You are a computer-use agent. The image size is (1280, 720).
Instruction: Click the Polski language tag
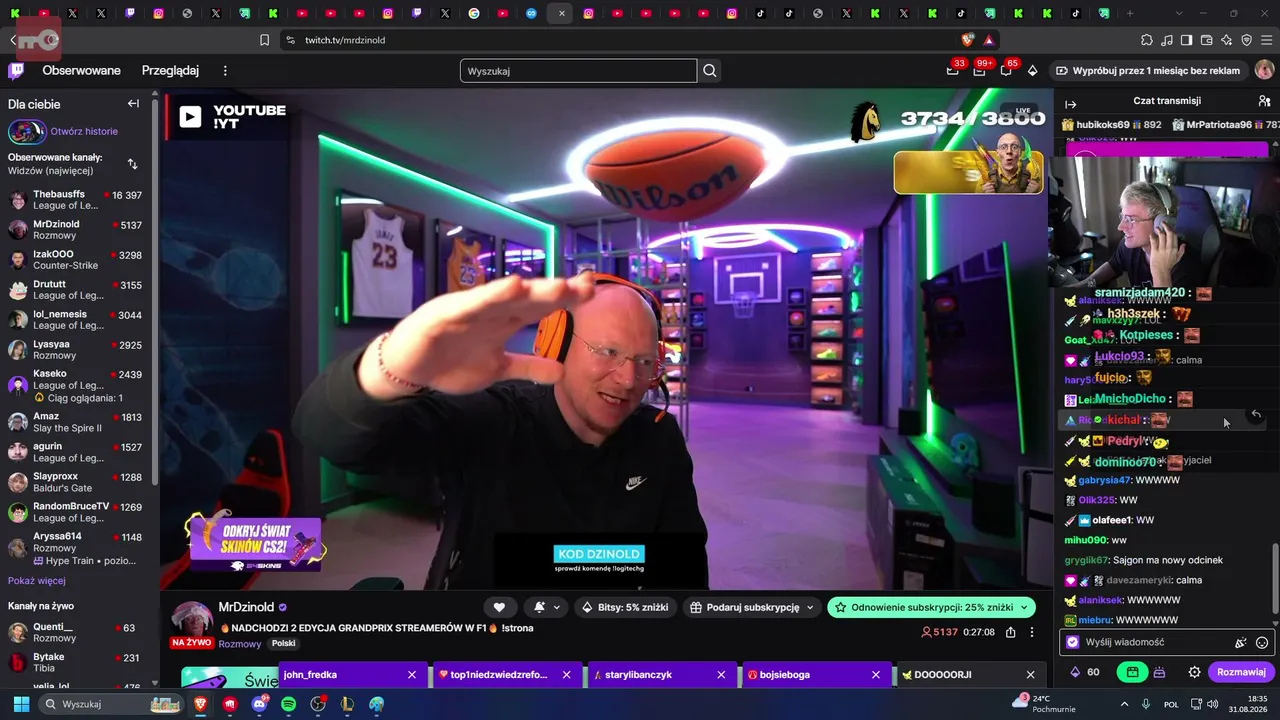[284, 644]
